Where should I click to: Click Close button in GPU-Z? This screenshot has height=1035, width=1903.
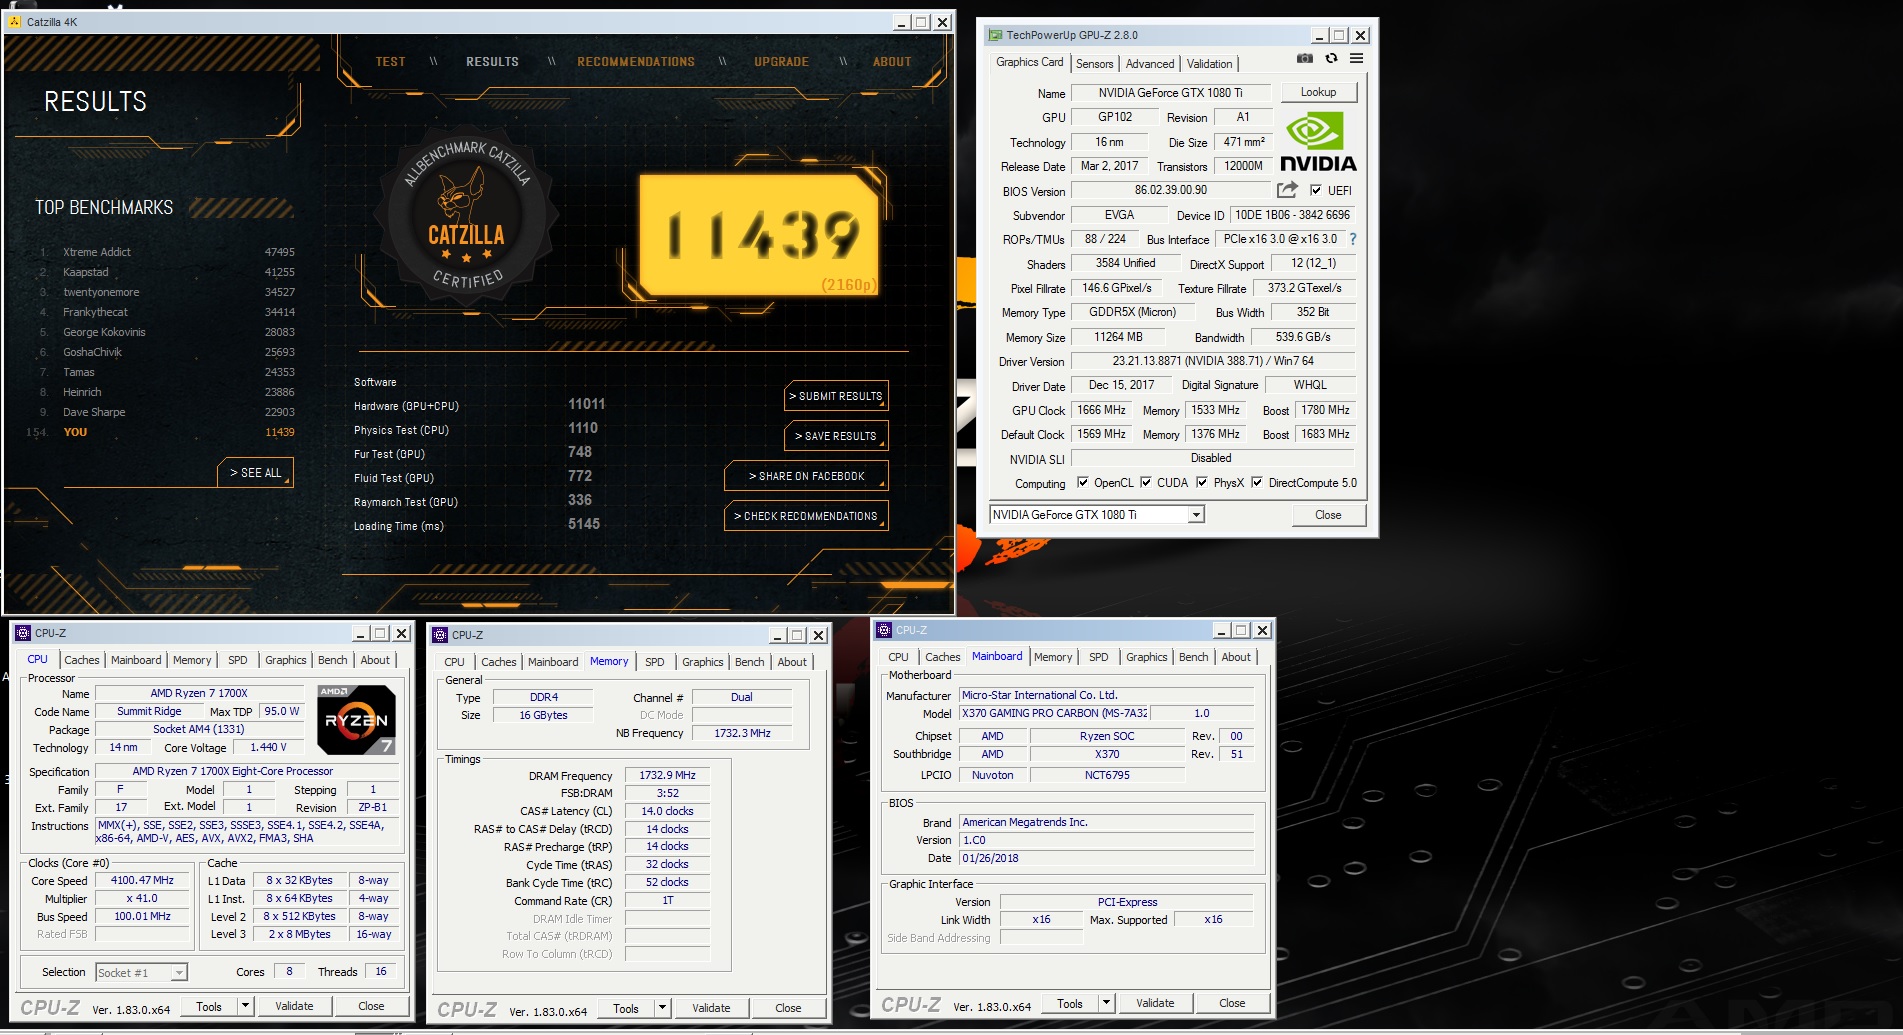click(x=1328, y=515)
